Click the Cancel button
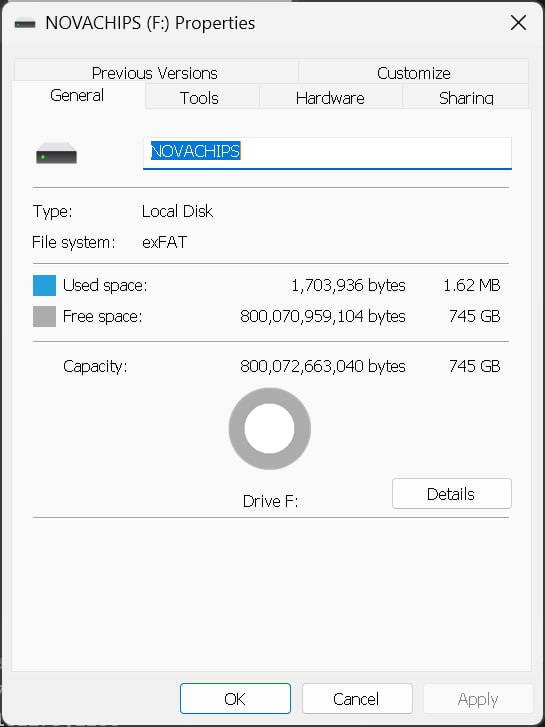The width and height of the screenshot is (545, 727). point(357,698)
